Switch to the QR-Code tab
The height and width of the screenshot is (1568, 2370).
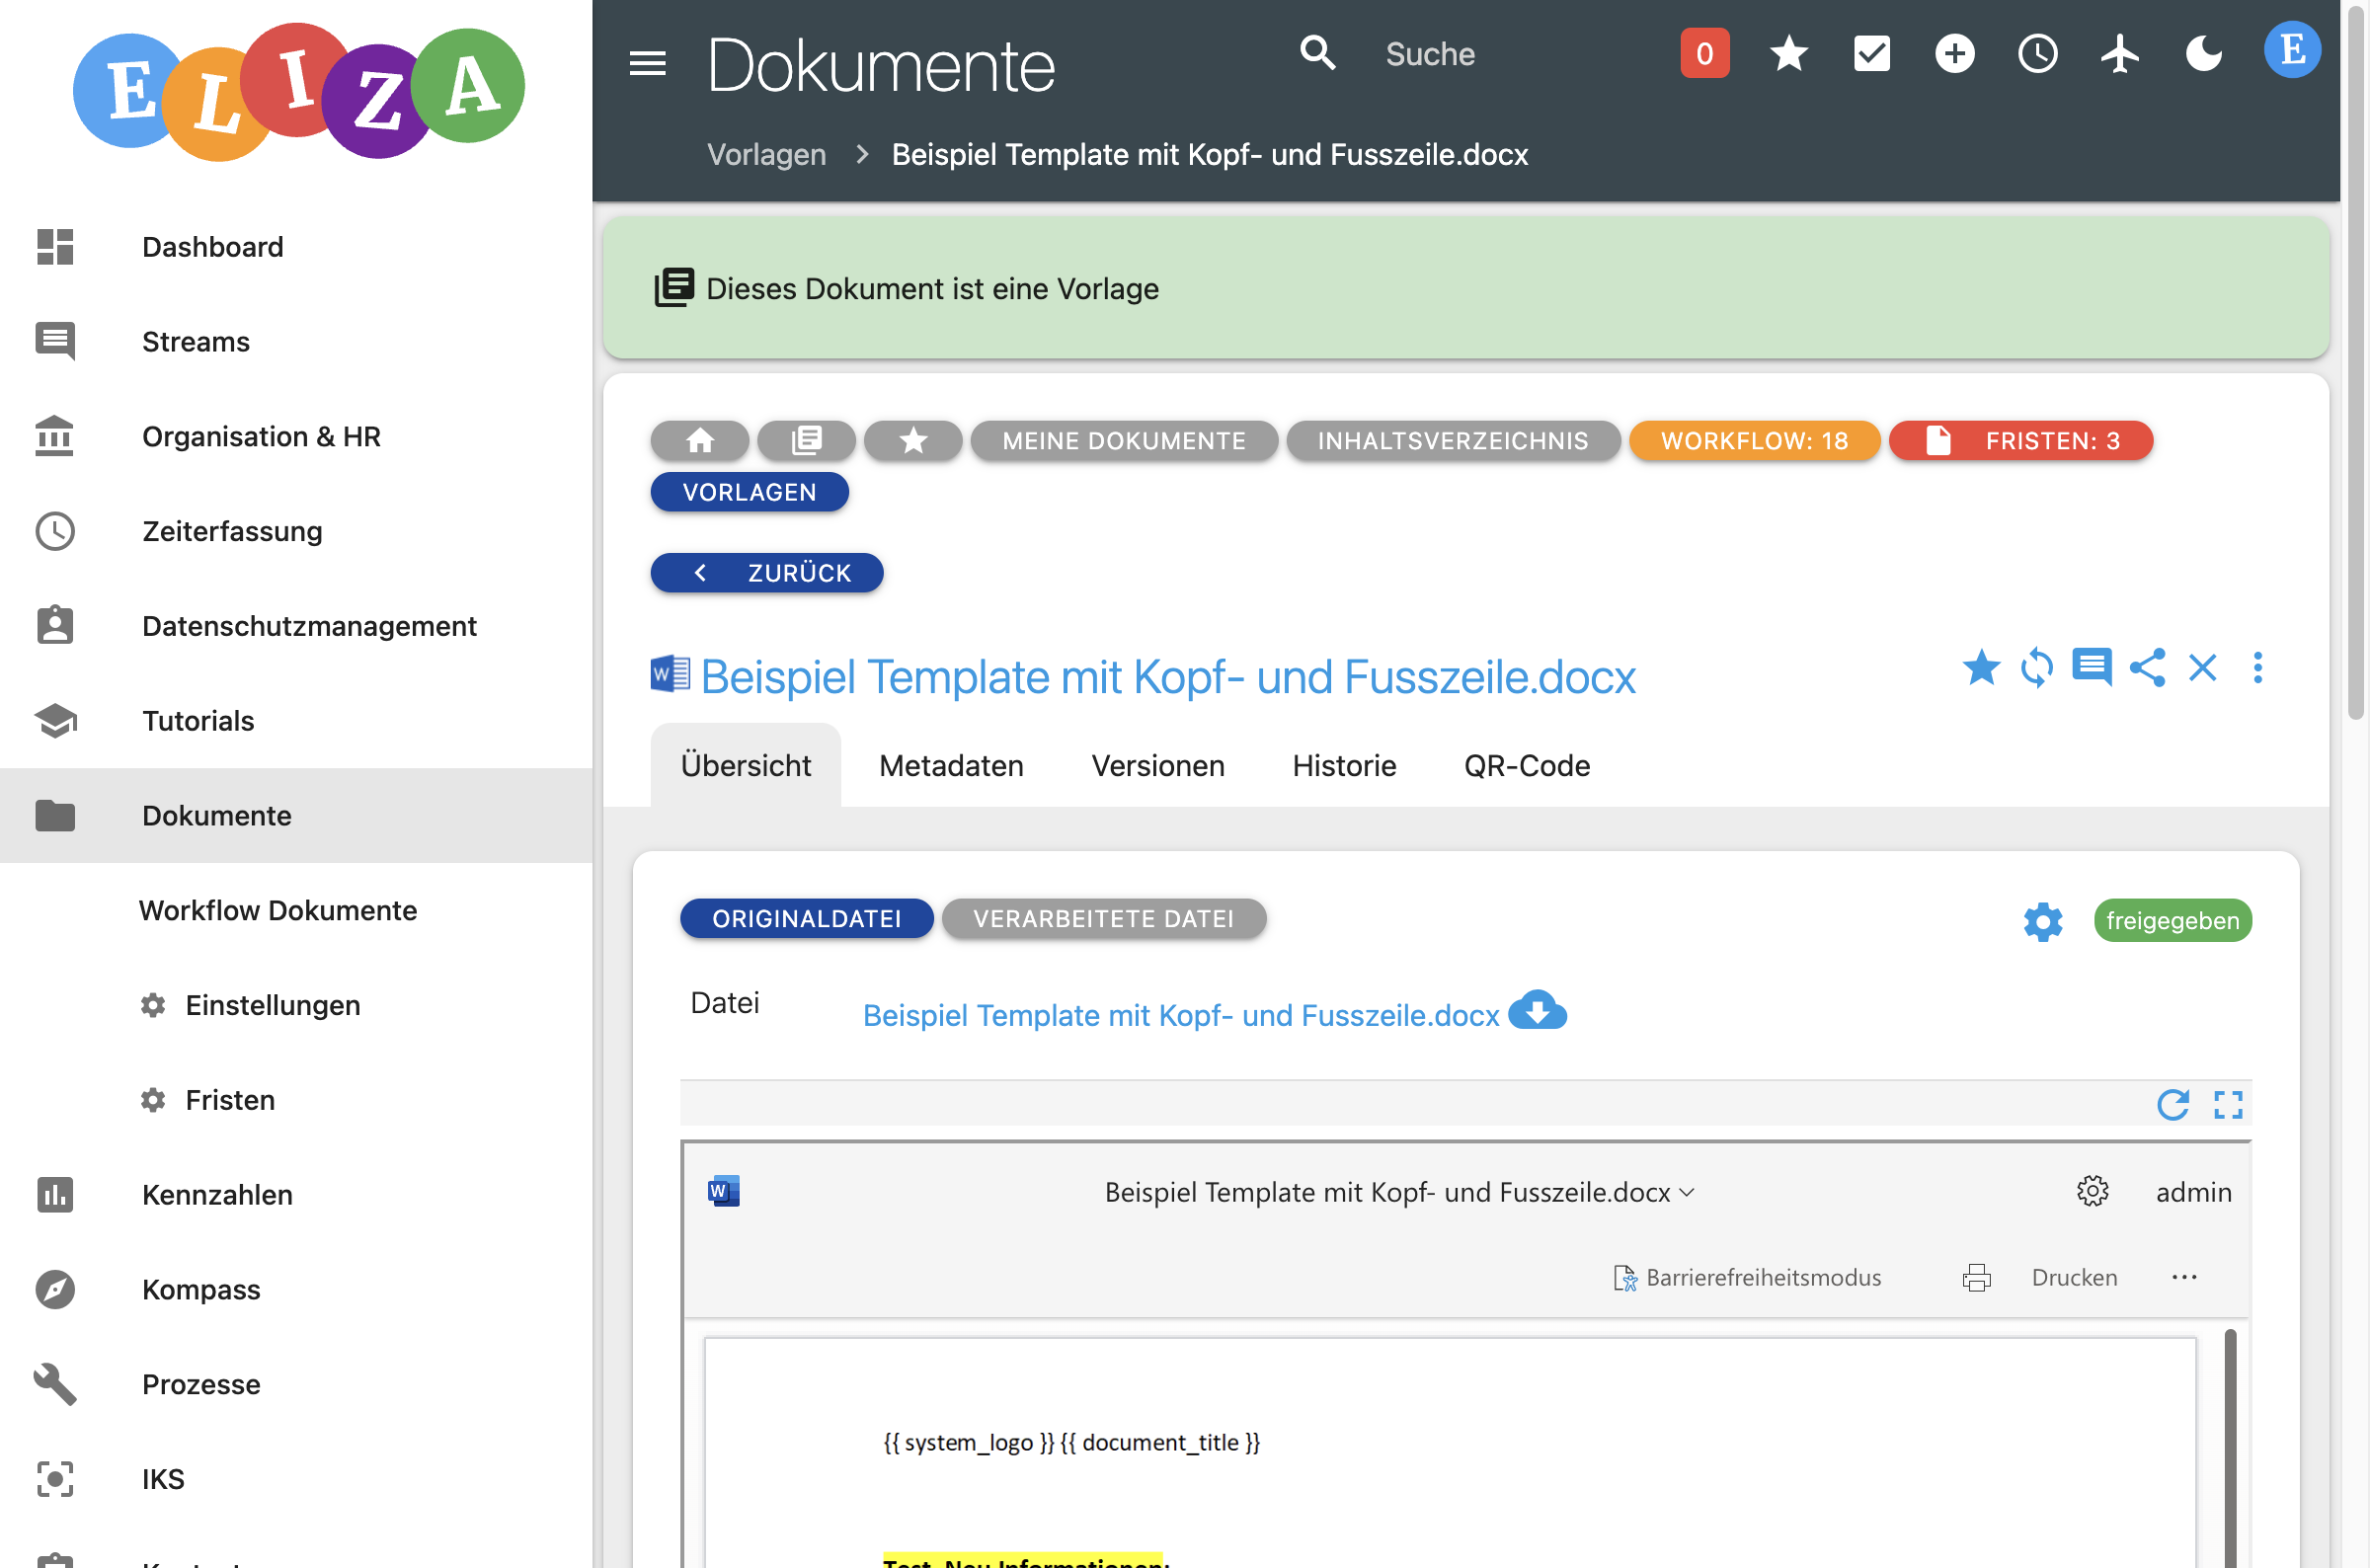tap(1527, 766)
